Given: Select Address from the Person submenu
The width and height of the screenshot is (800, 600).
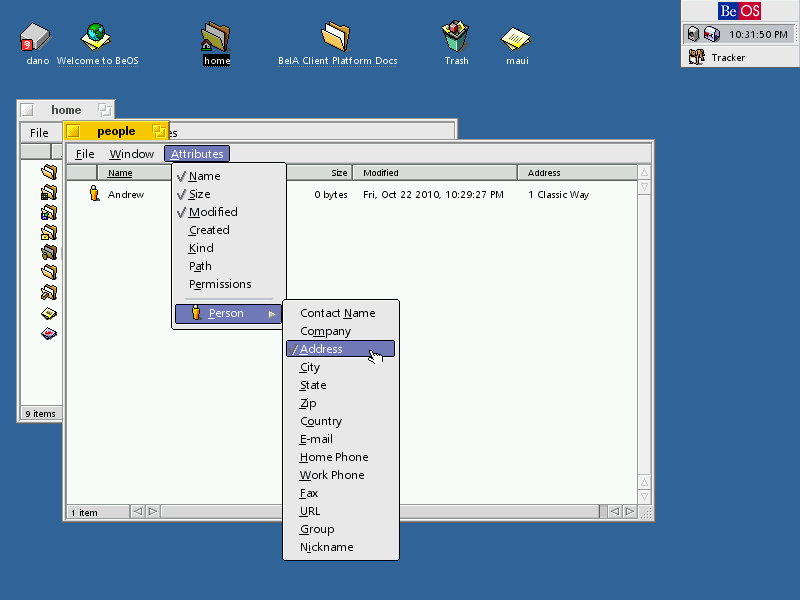Looking at the screenshot, I should (320, 349).
